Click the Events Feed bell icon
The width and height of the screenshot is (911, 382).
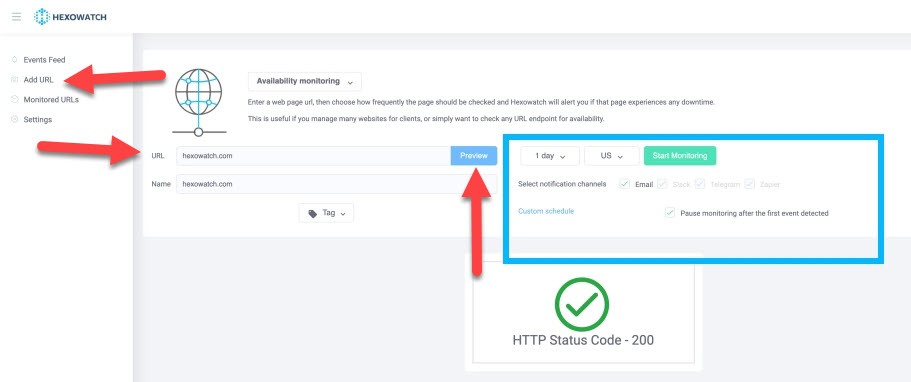tap(15, 59)
